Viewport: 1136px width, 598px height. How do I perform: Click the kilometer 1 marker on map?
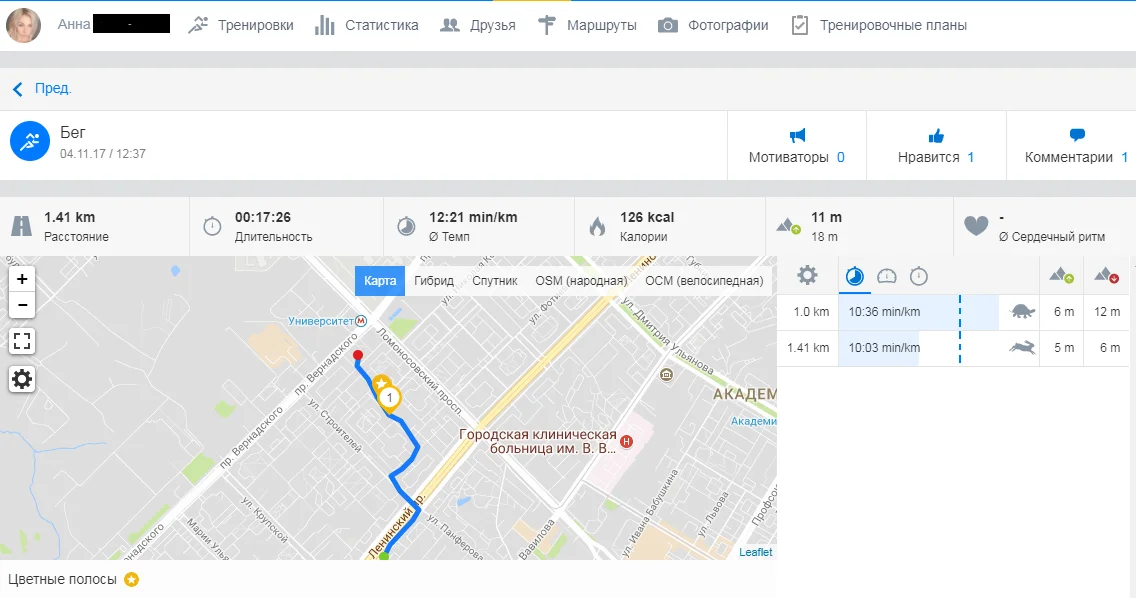click(390, 398)
